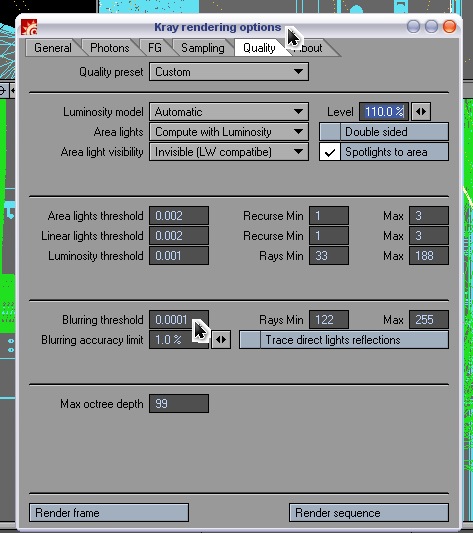473x533 pixels.
Task: Click Max field of area lights row
Action: [x=429, y=216]
